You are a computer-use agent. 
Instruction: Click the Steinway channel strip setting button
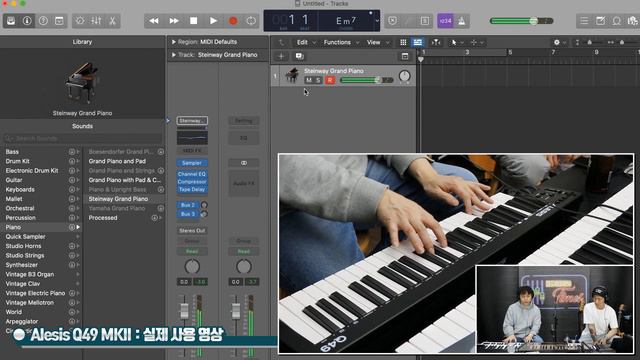pyautogui.click(x=192, y=121)
